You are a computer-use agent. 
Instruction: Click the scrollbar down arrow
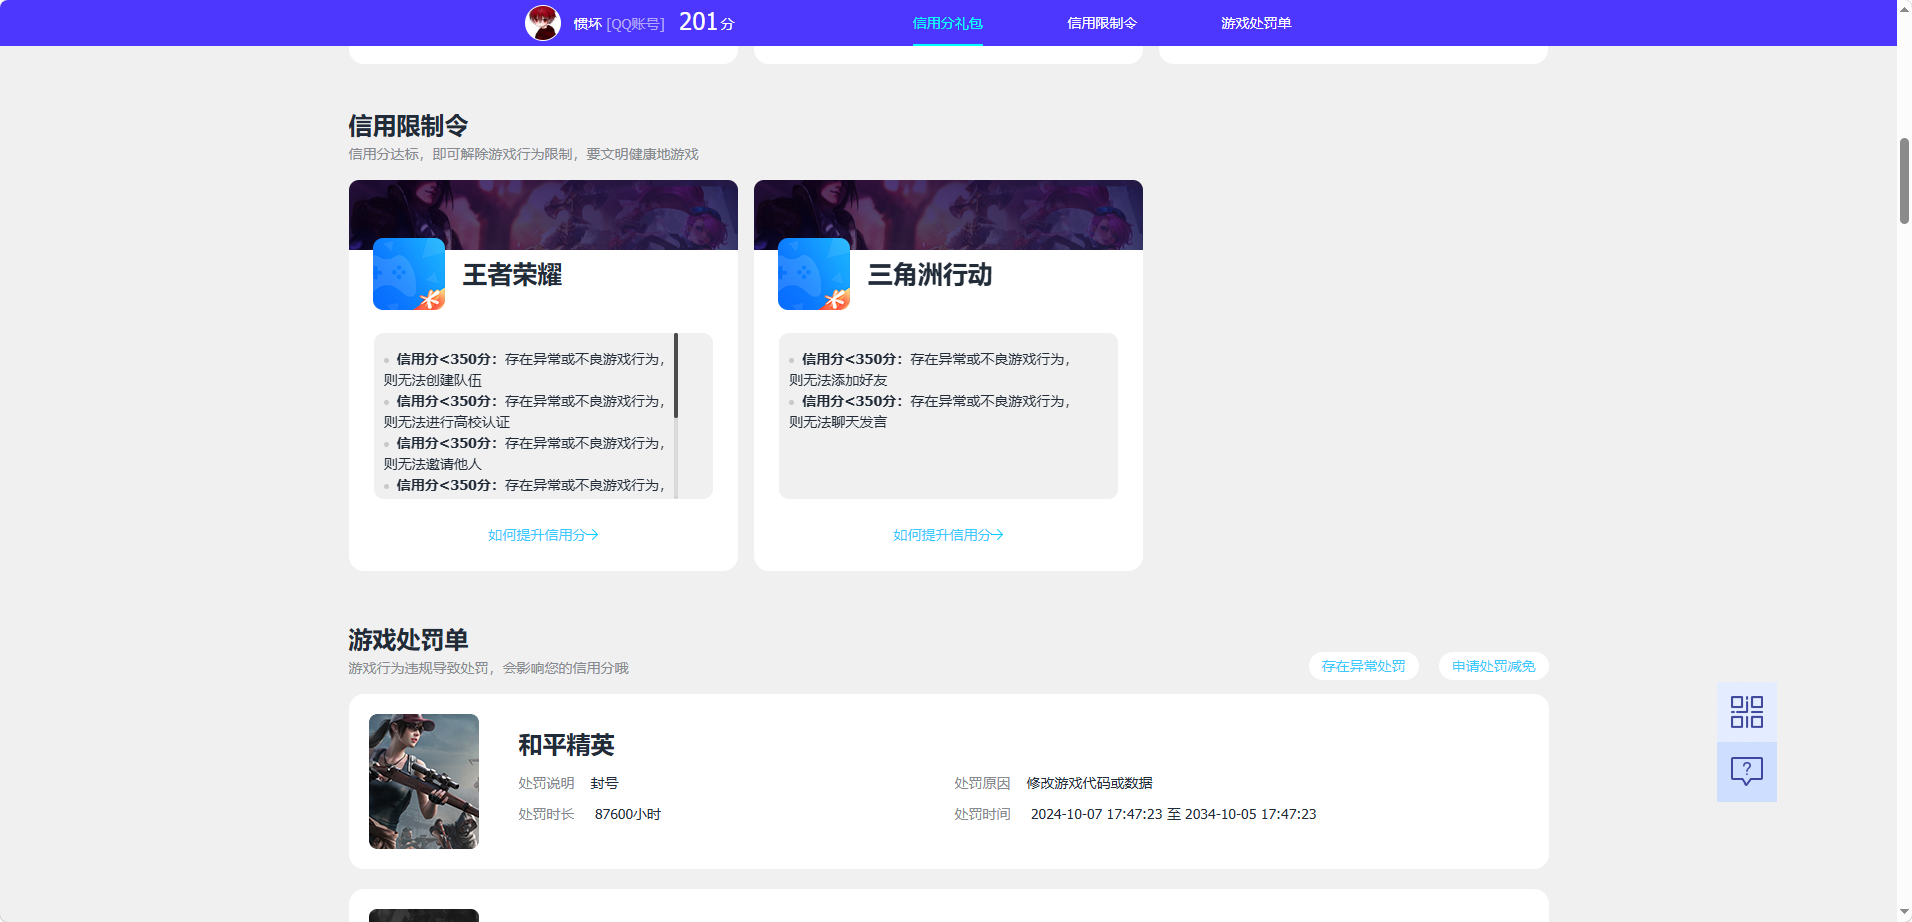[x=1904, y=913]
